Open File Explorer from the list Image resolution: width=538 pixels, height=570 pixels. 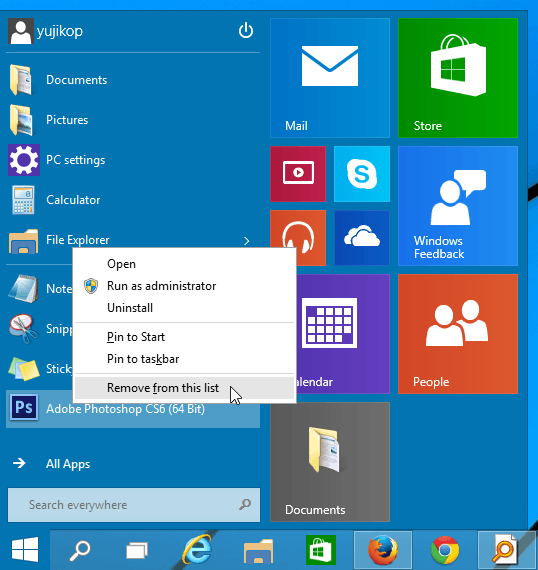pos(59,240)
